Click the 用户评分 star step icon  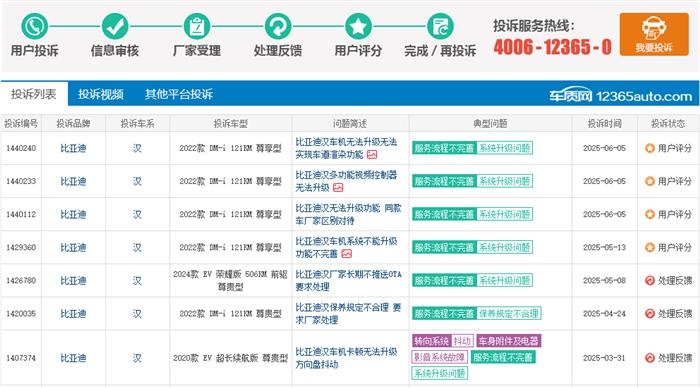click(358, 26)
